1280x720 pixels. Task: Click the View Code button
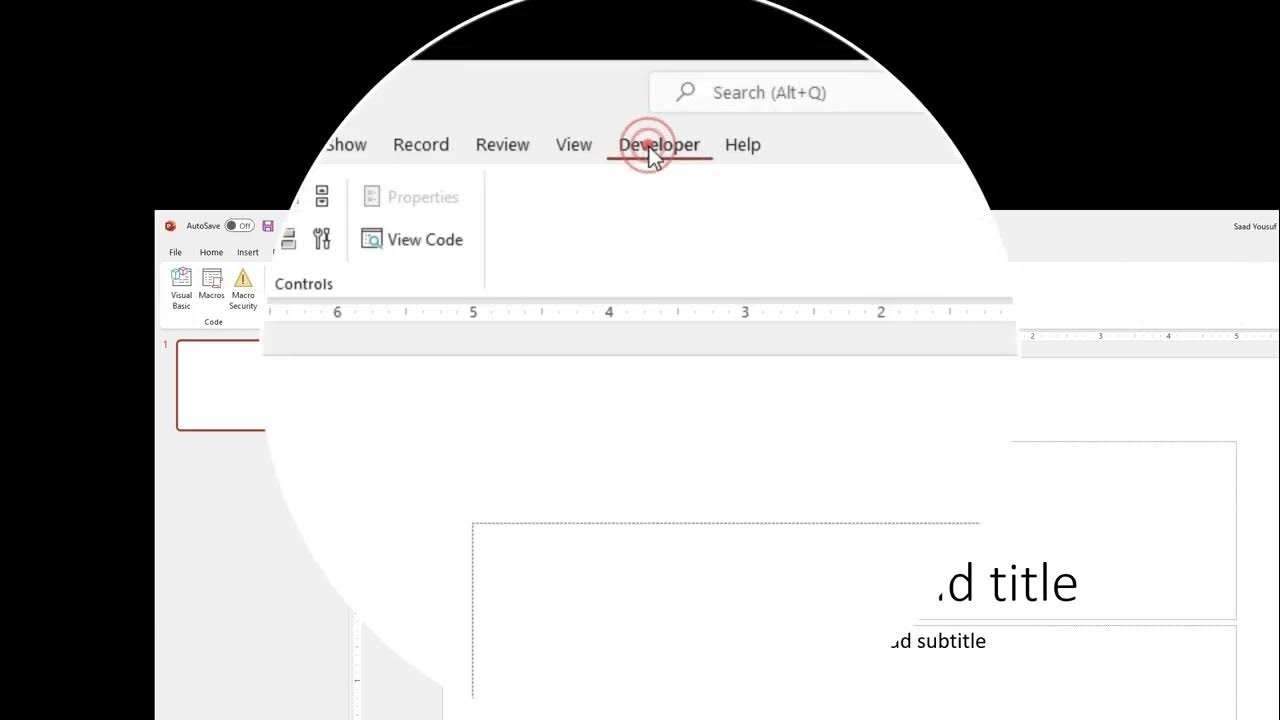point(412,239)
